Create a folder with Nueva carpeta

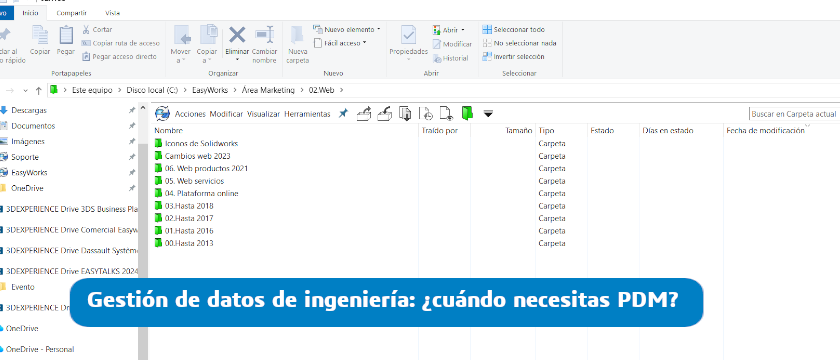(x=297, y=45)
